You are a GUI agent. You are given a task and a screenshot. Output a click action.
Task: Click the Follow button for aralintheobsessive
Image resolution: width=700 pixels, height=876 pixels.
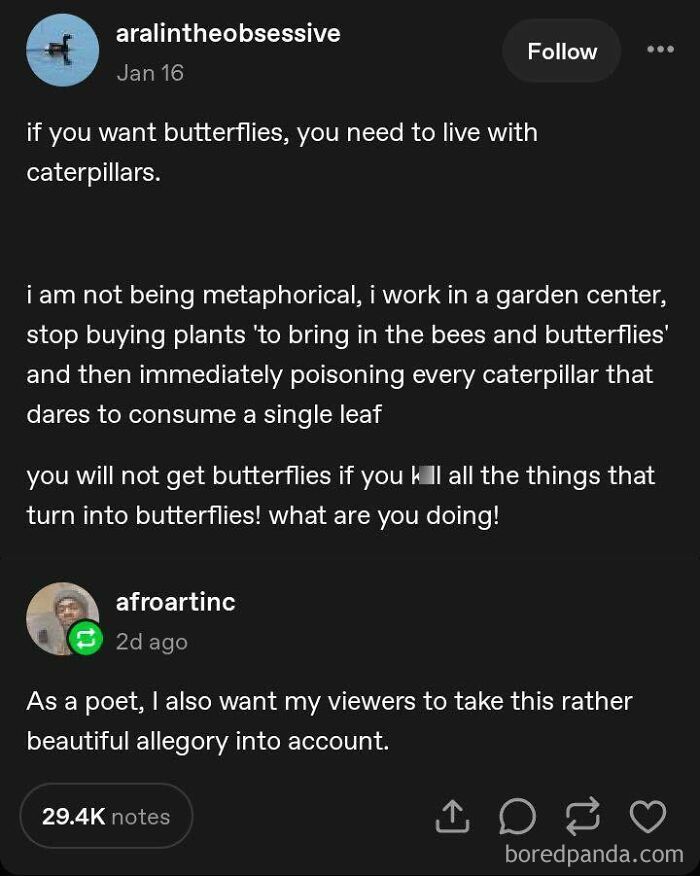tap(562, 51)
